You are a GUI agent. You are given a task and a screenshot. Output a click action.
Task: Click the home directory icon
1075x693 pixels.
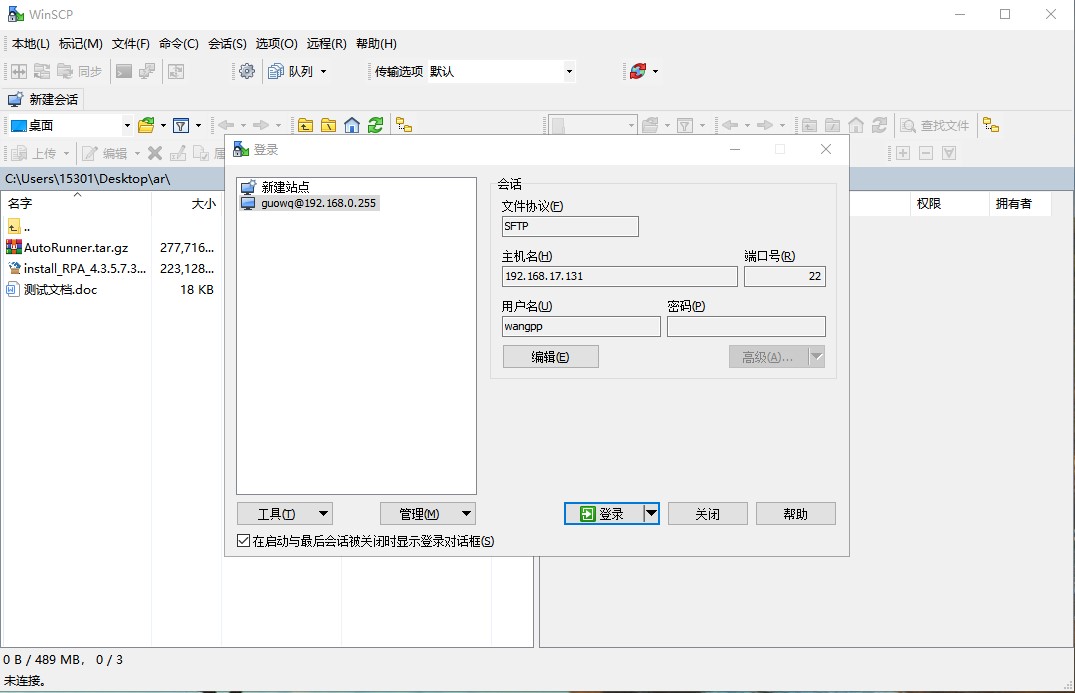tap(351, 125)
